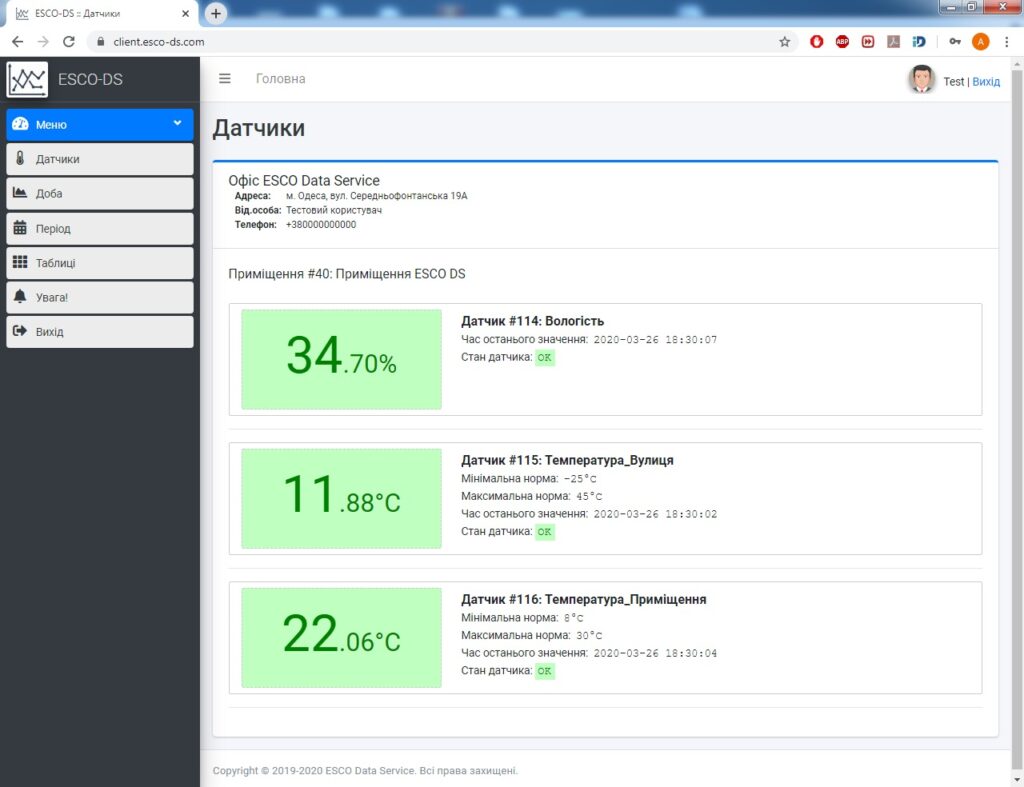This screenshot has width=1024, height=787.
Task: Click the thermometer icon next to Датчики
Action: pyautogui.click(x=20, y=158)
